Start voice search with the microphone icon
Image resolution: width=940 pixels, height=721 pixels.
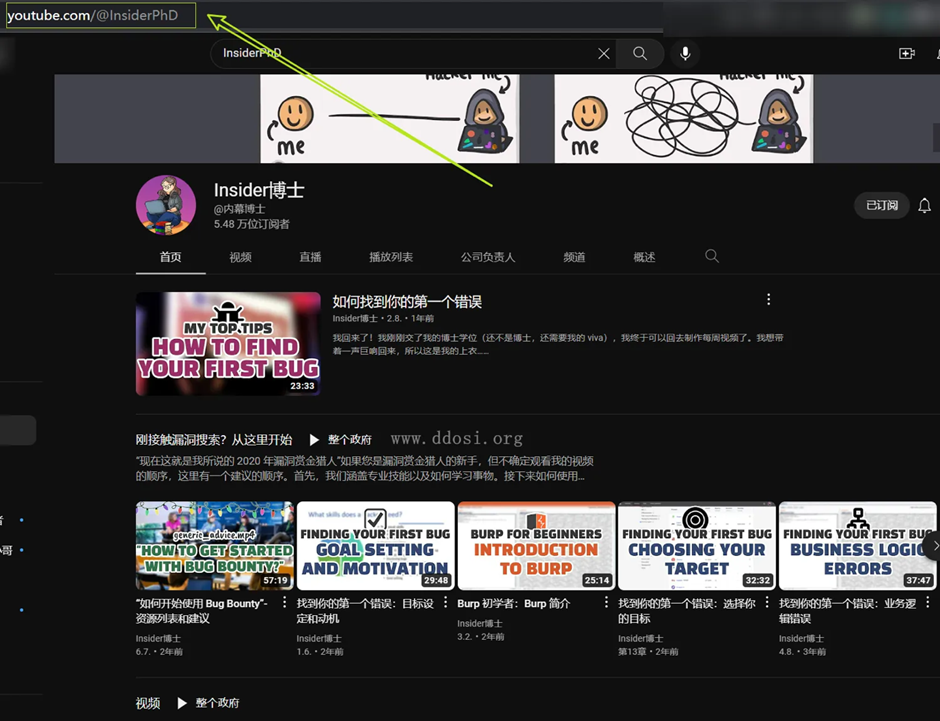[x=685, y=54]
